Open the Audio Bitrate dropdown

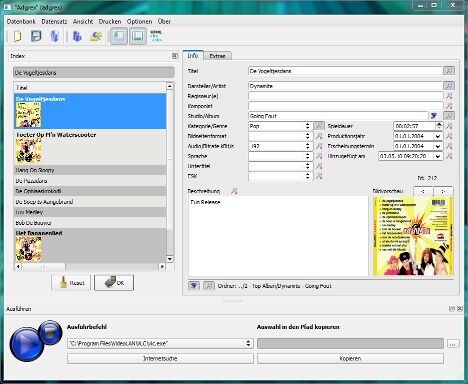click(280, 146)
